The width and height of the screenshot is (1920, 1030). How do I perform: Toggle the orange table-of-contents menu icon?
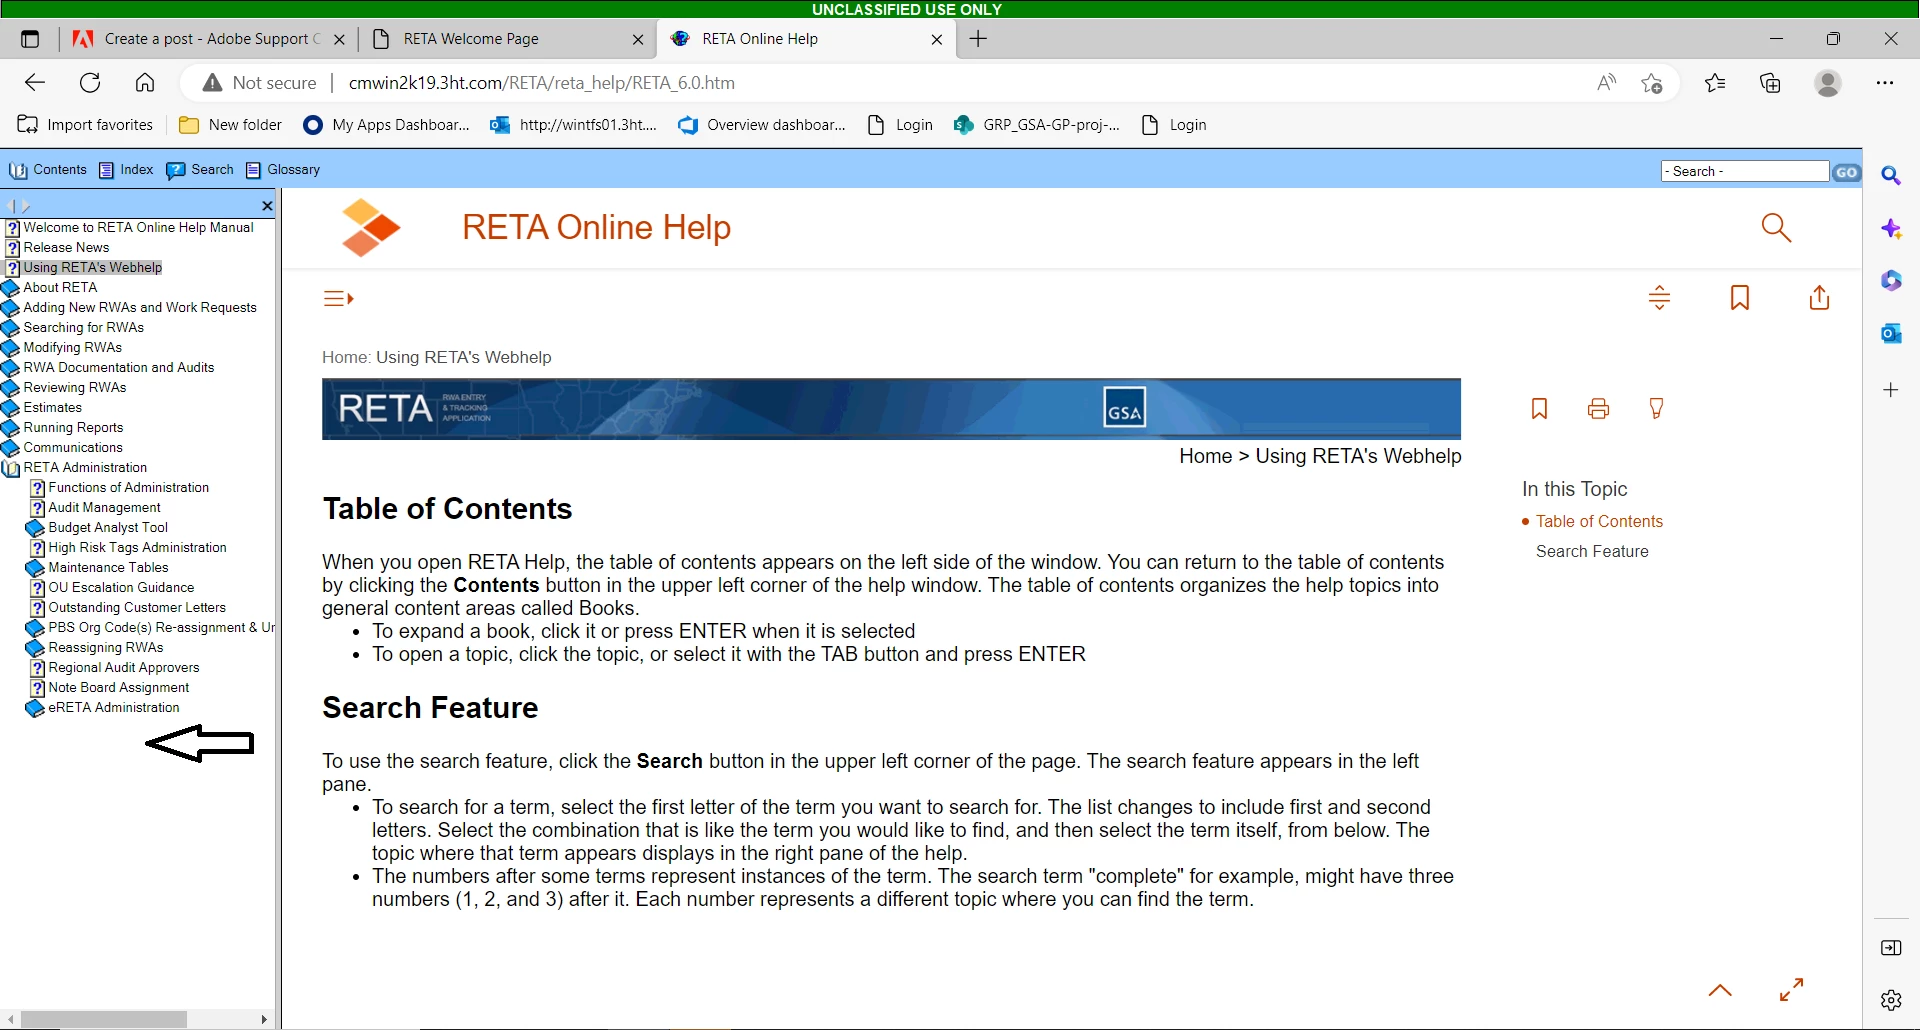(338, 298)
